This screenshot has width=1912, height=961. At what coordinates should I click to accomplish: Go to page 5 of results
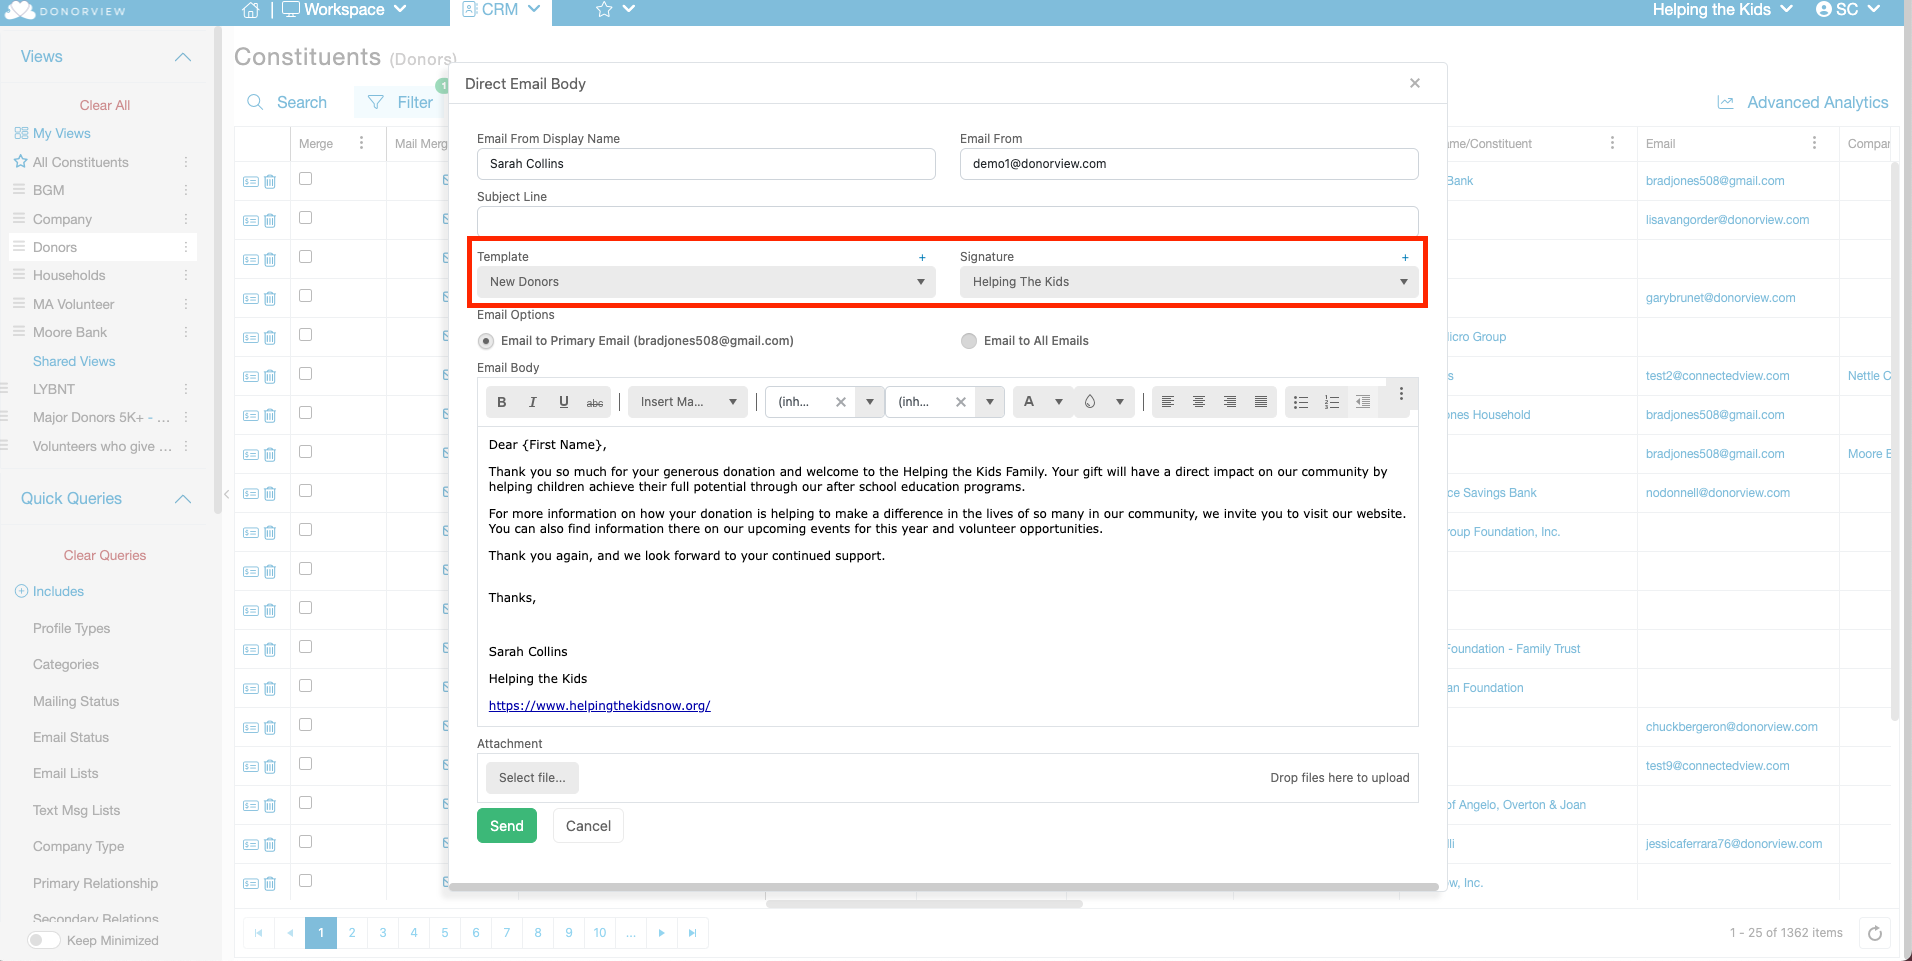point(445,933)
